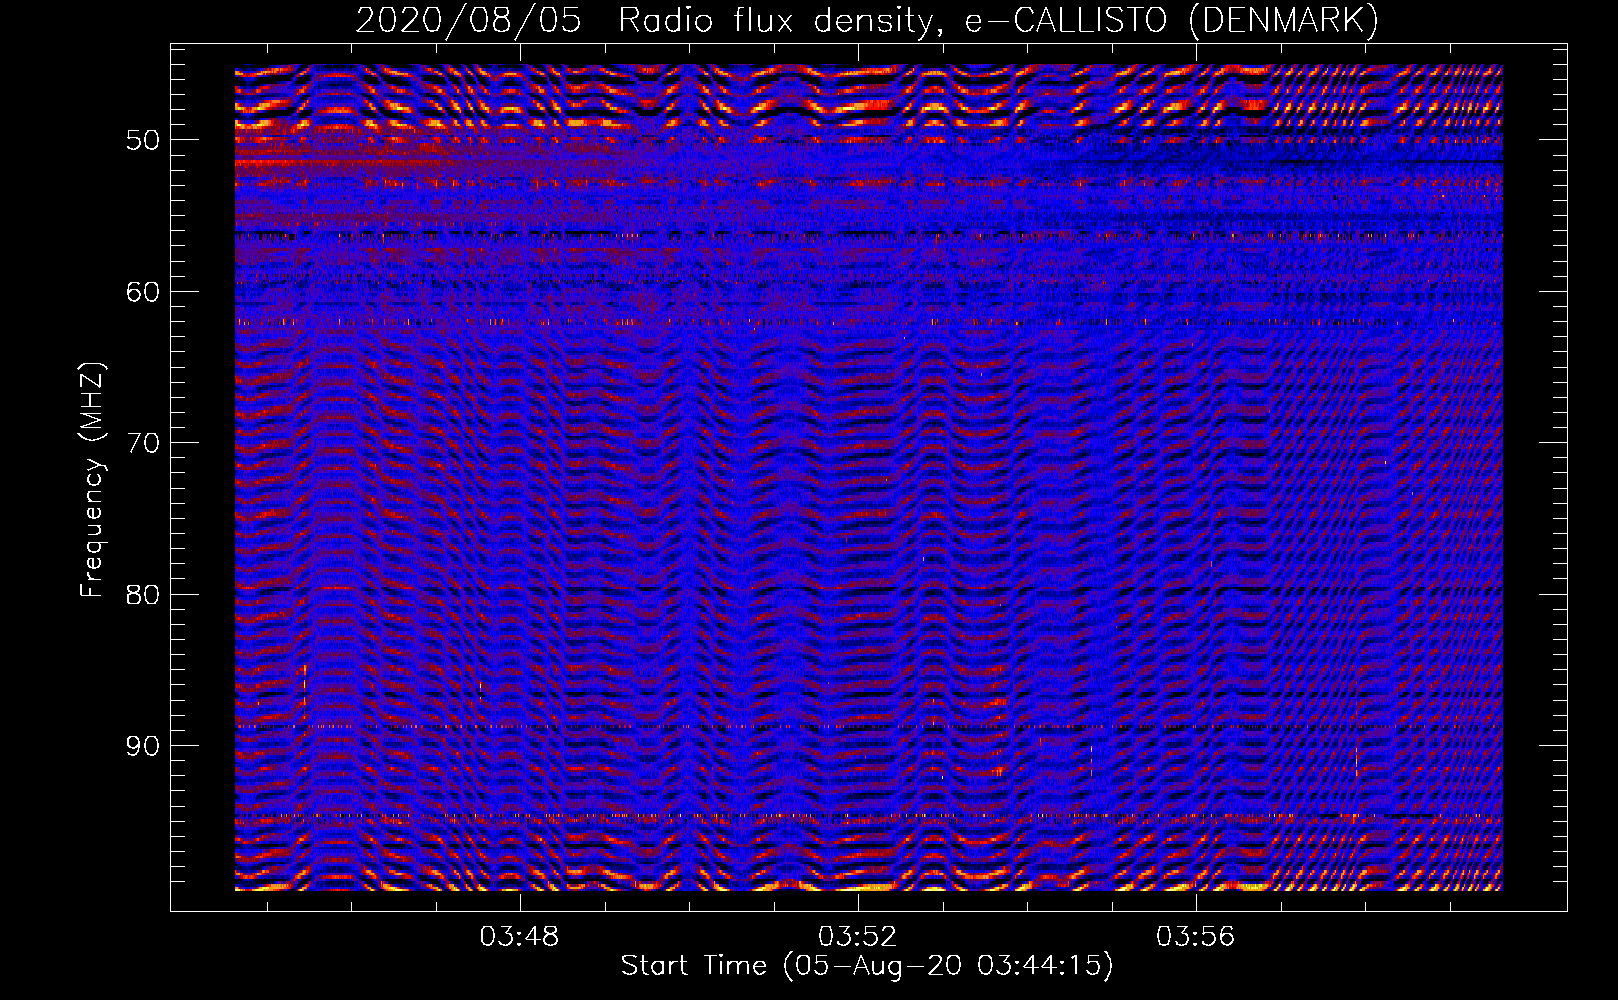Click the 70 frequency tick label
The height and width of the screenshot is (1000, 1618).
click(143, 443)
